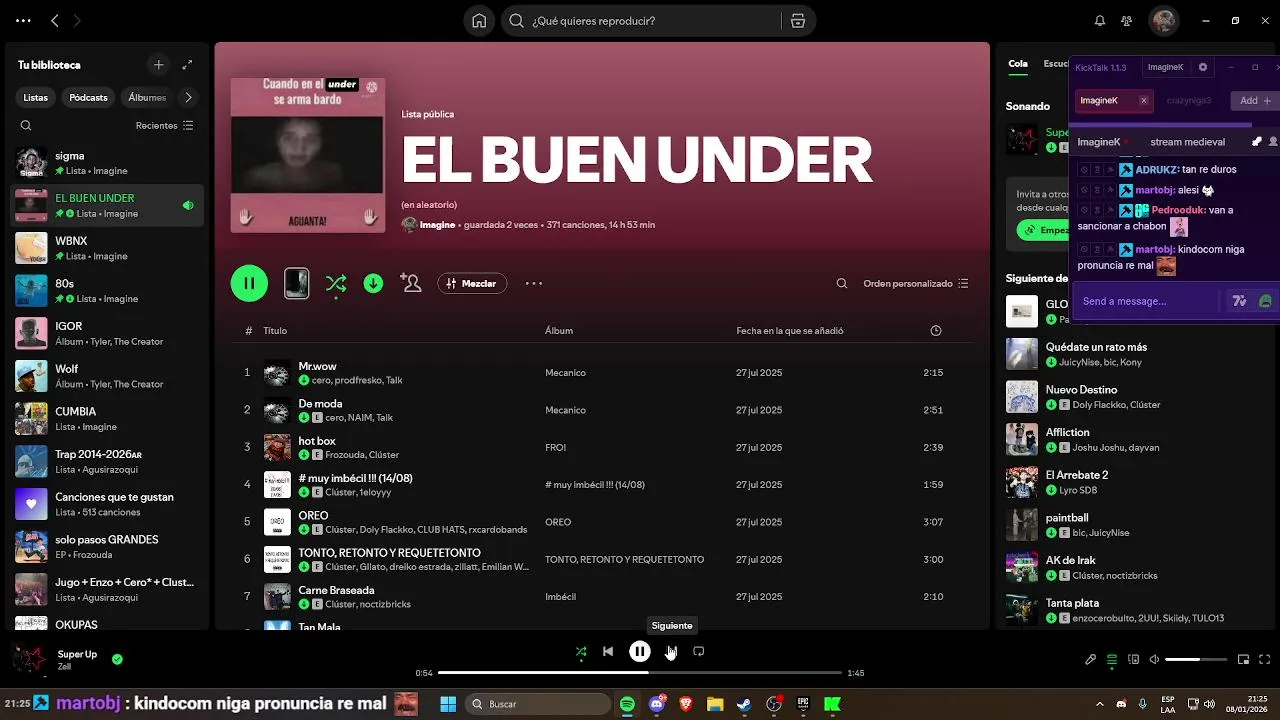The image size is (1280, 720).
Task: Open the notifications bell icon
Action: pos(1100,20)
